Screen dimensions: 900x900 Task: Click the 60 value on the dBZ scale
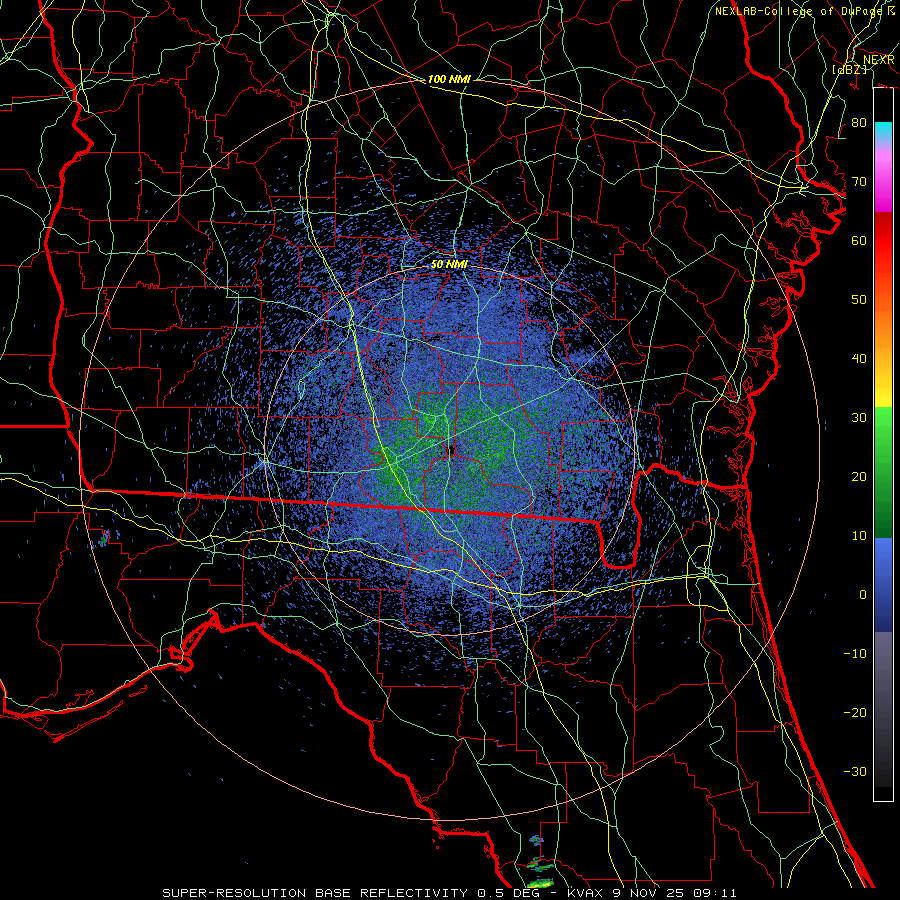859,241
